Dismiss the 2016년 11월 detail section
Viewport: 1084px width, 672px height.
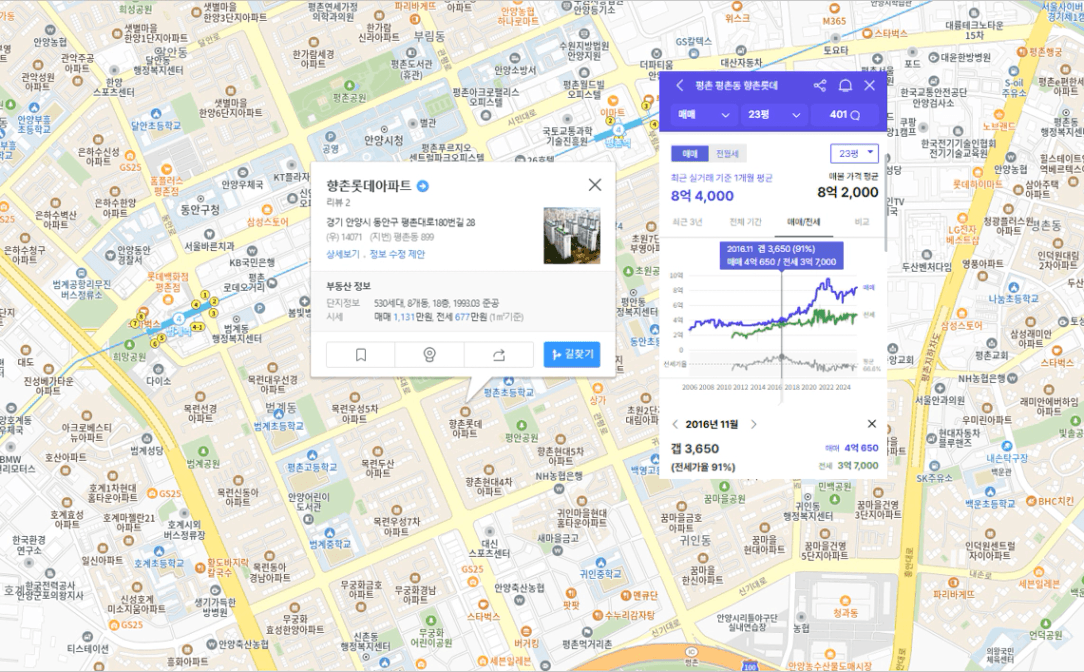872,424
